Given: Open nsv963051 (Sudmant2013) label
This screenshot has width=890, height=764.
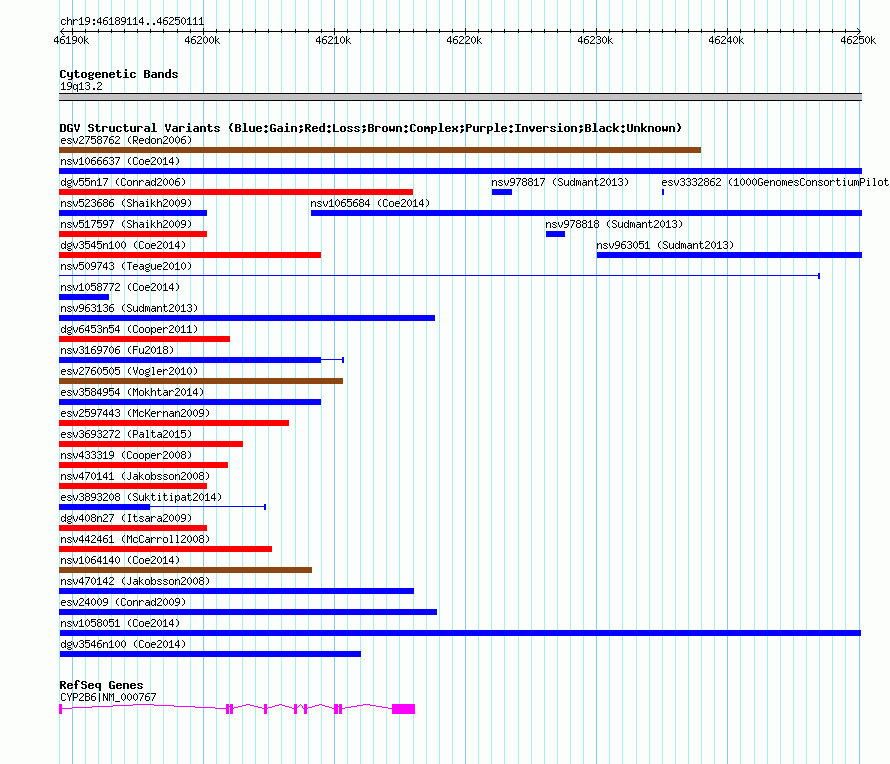Looking at the screenshot, I should [665, 245].
